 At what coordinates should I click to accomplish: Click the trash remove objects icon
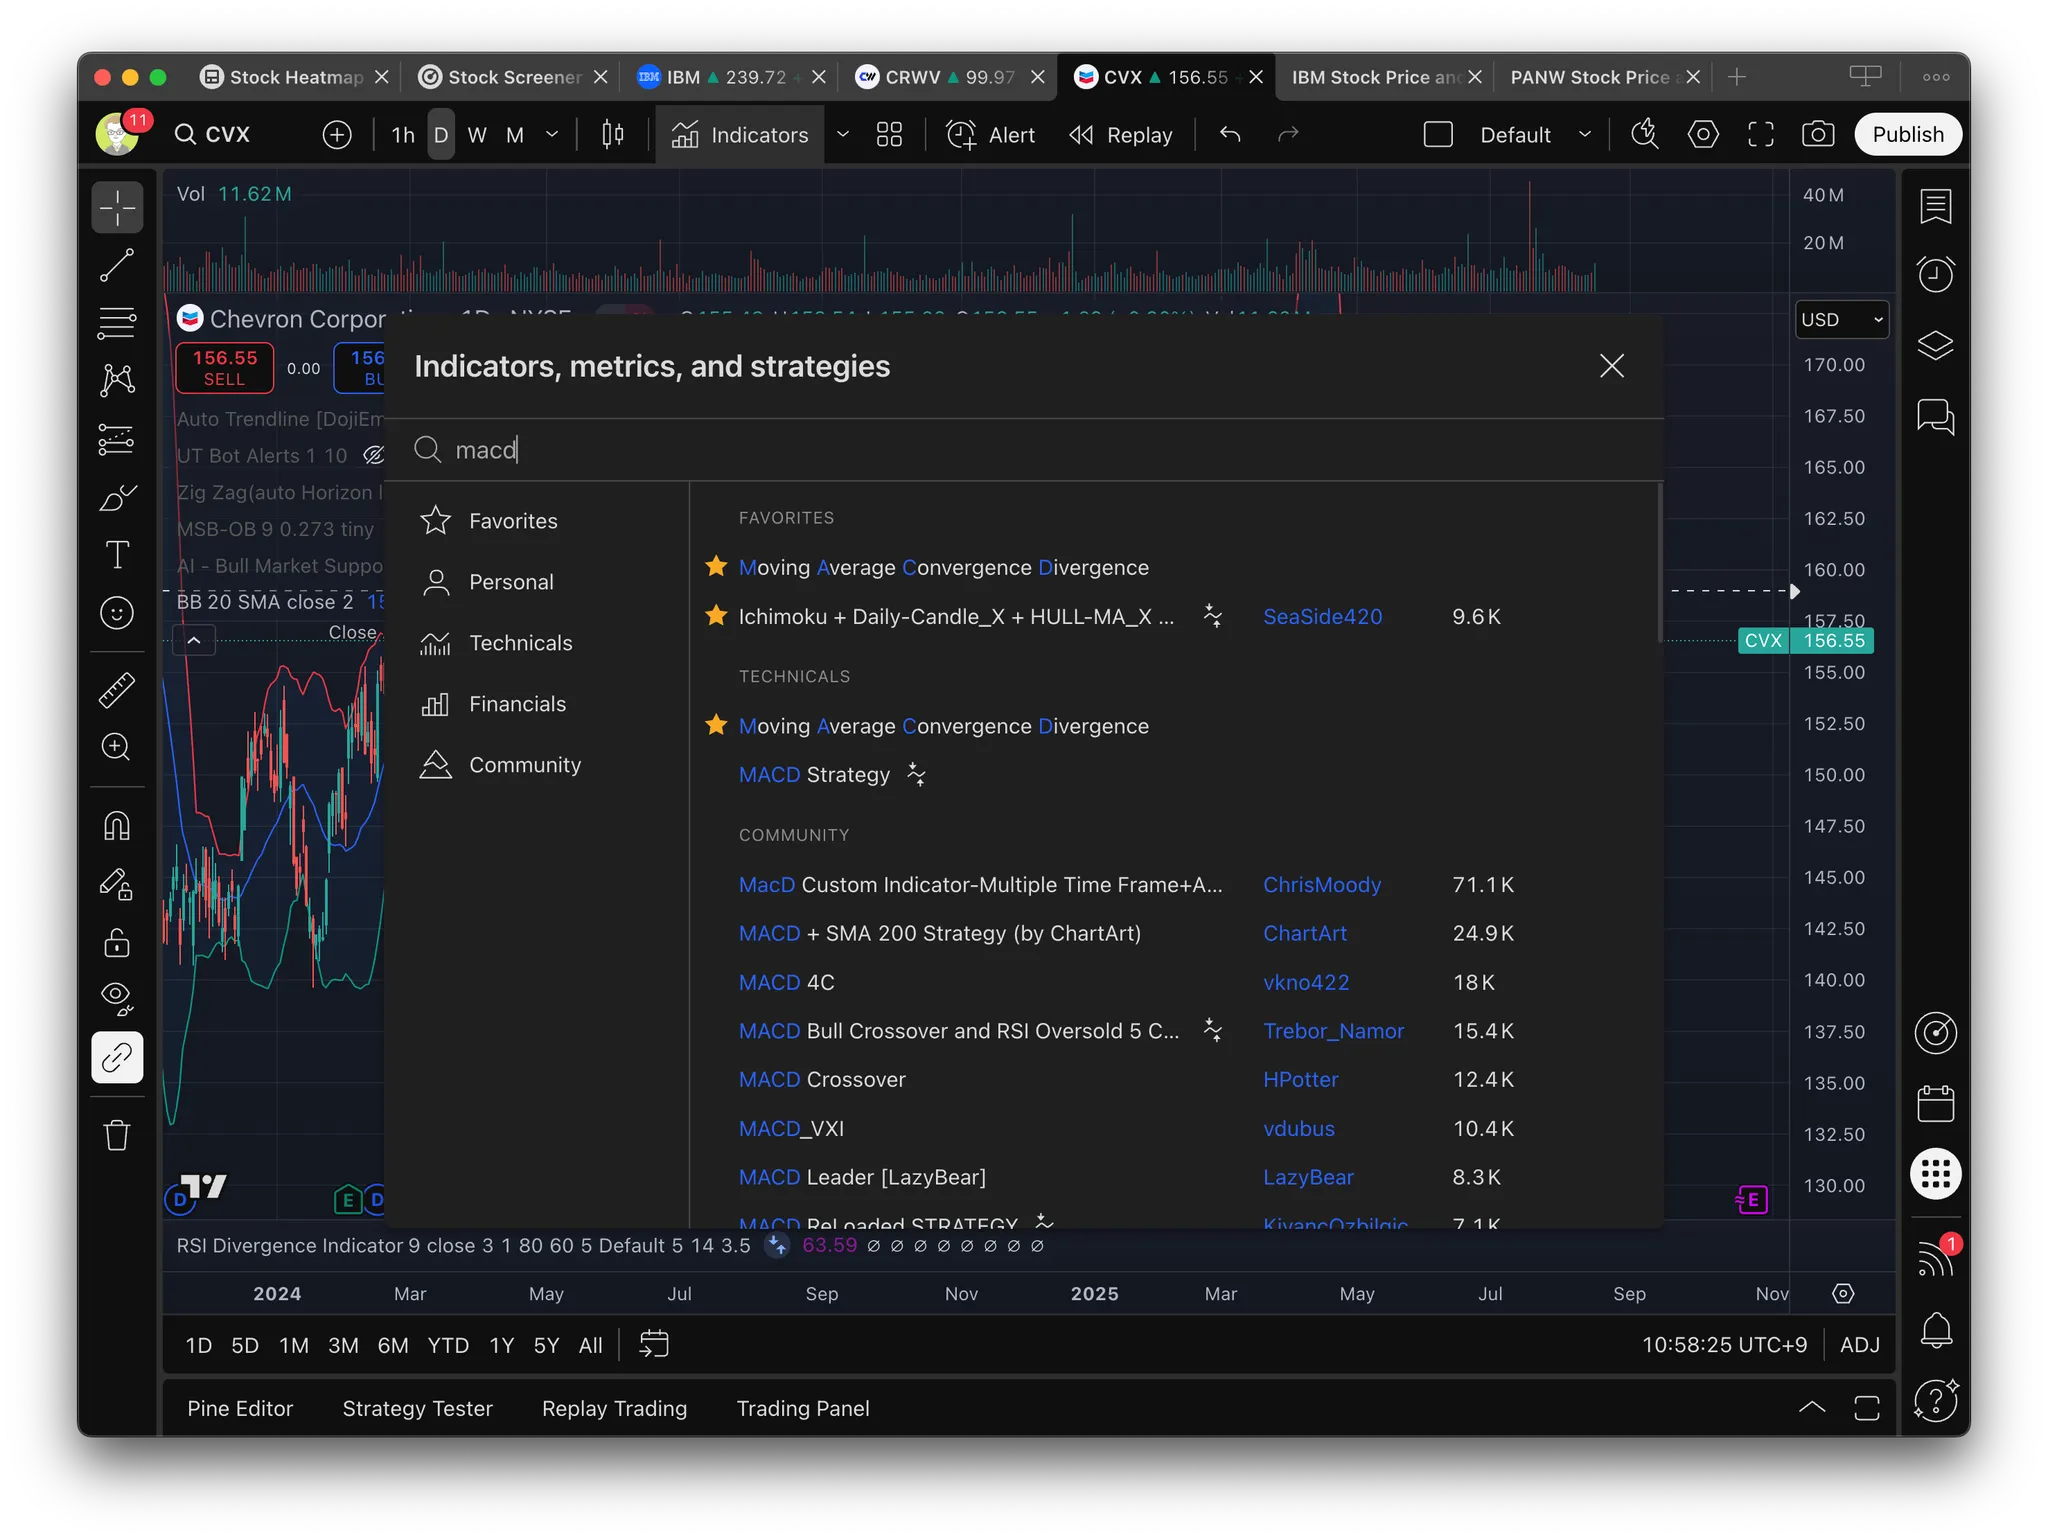pos(117,1136)
